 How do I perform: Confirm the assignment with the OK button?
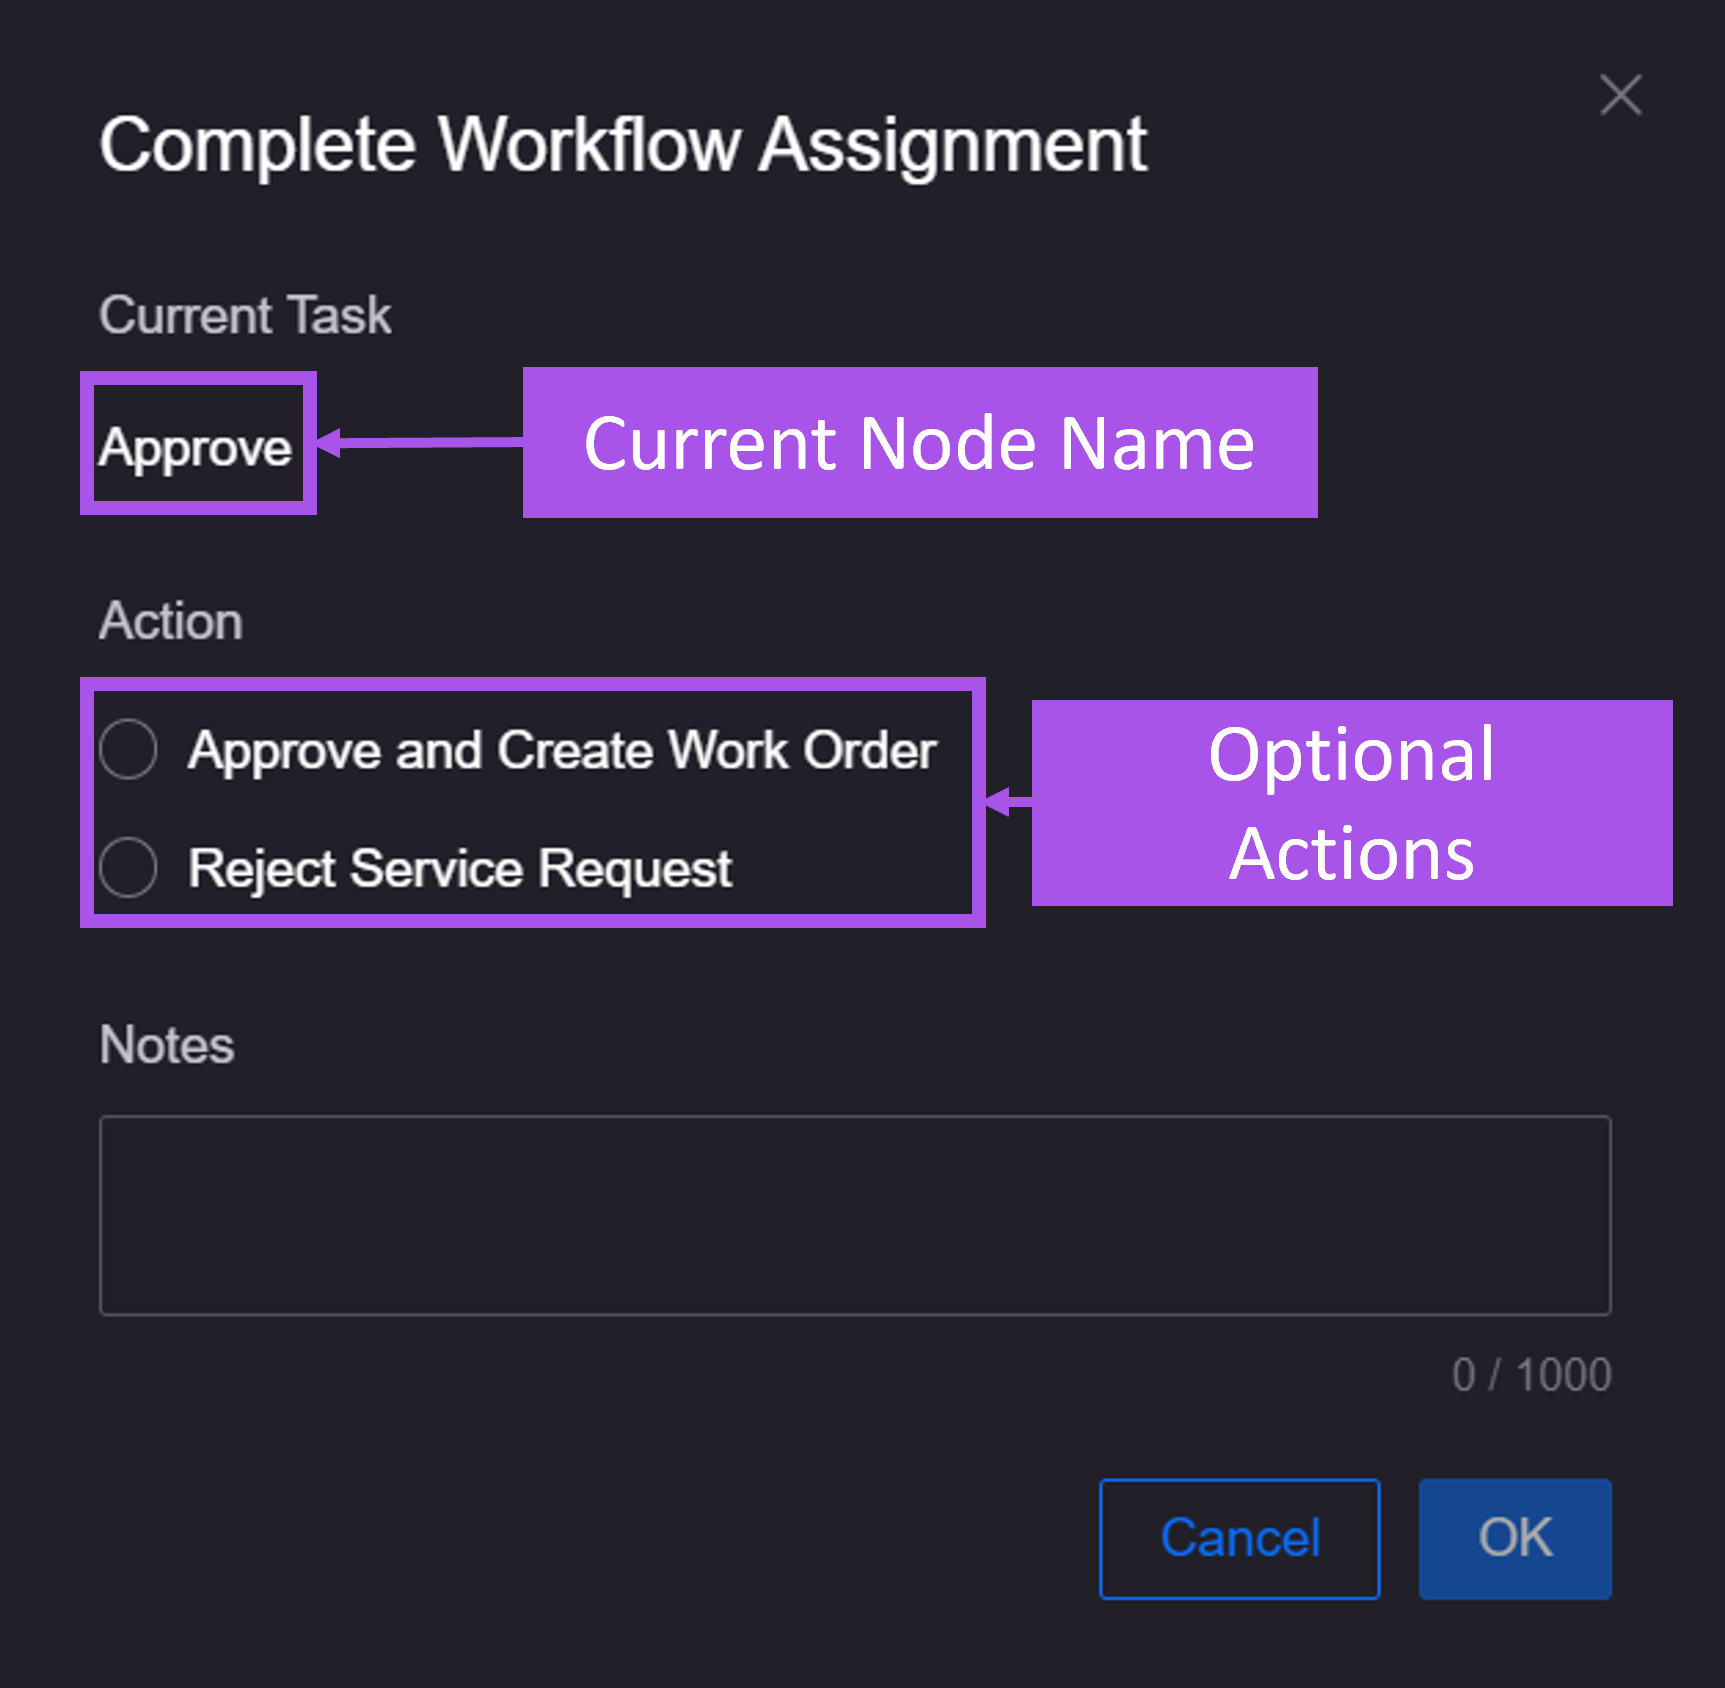1514,1538
